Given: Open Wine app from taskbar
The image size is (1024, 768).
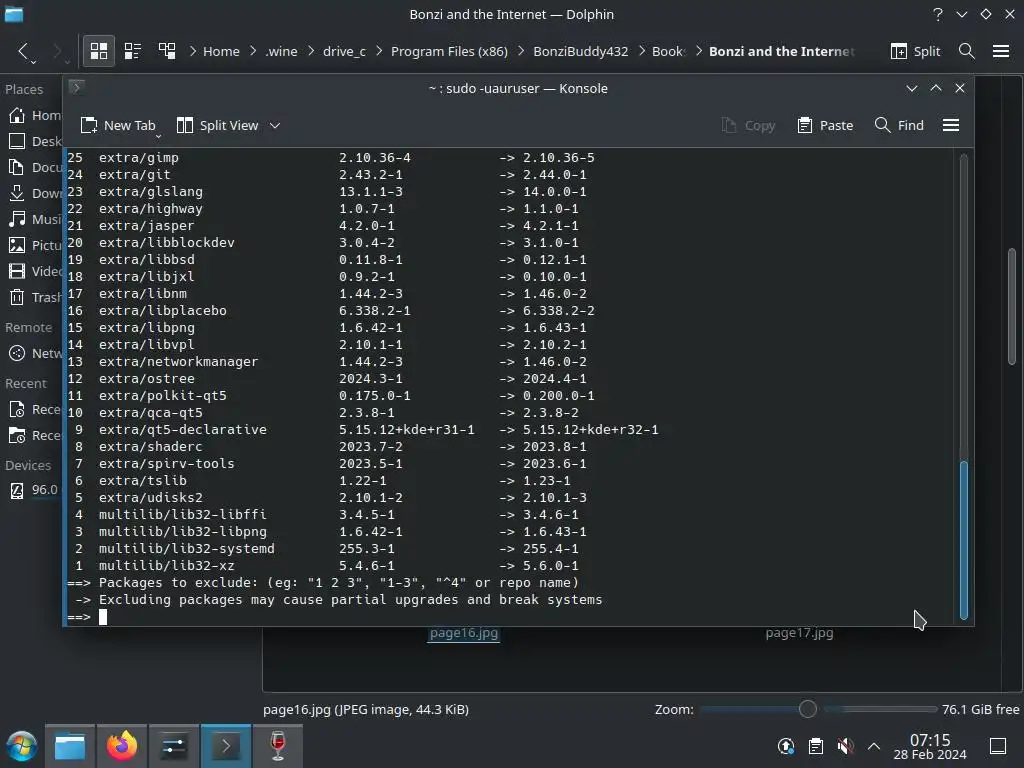Looking at the screenshot, I should click(278, 746).
